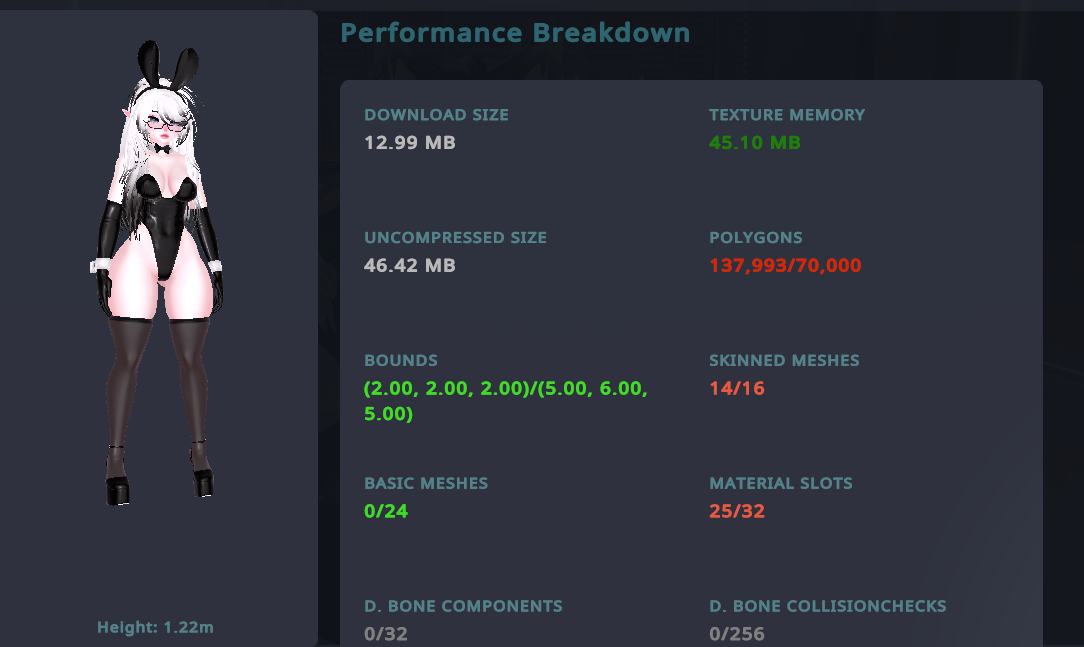This screenshot has height=647, width=1084.
Task: Click the 12.99 MB download size value
Action: 410,143
